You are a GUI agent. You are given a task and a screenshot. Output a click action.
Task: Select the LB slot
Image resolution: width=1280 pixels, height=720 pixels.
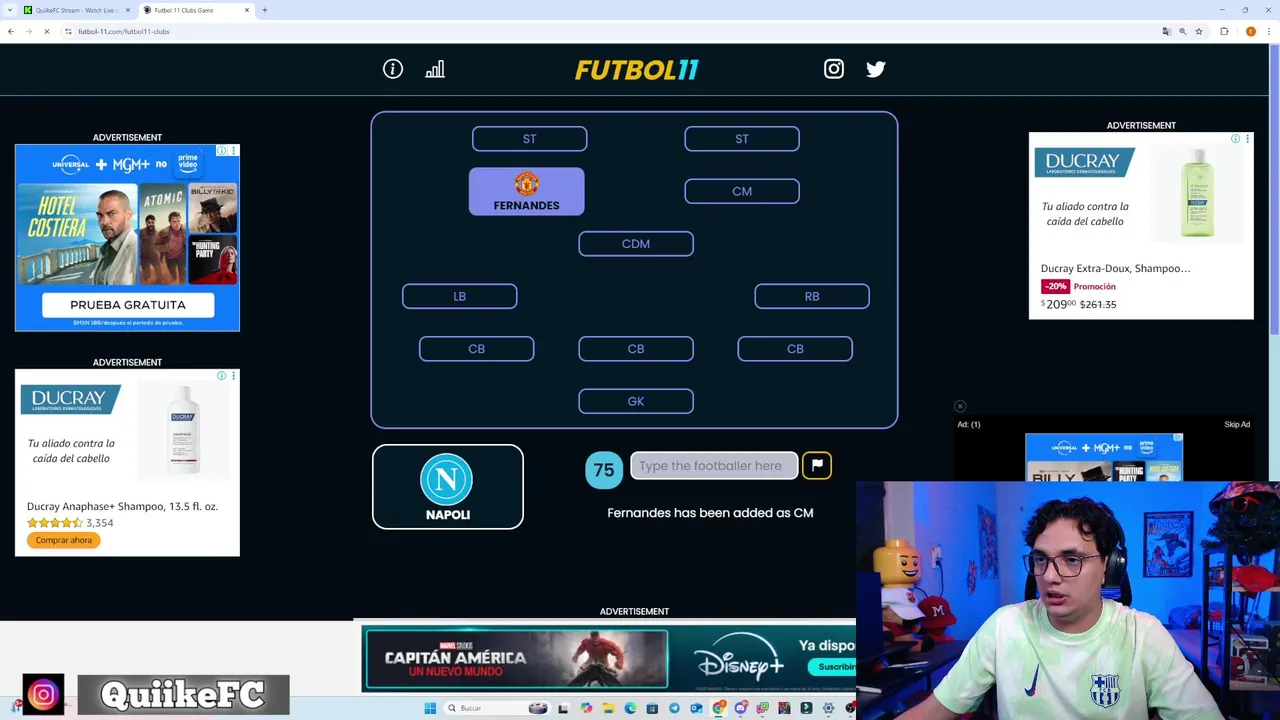[x=460, y=296]
